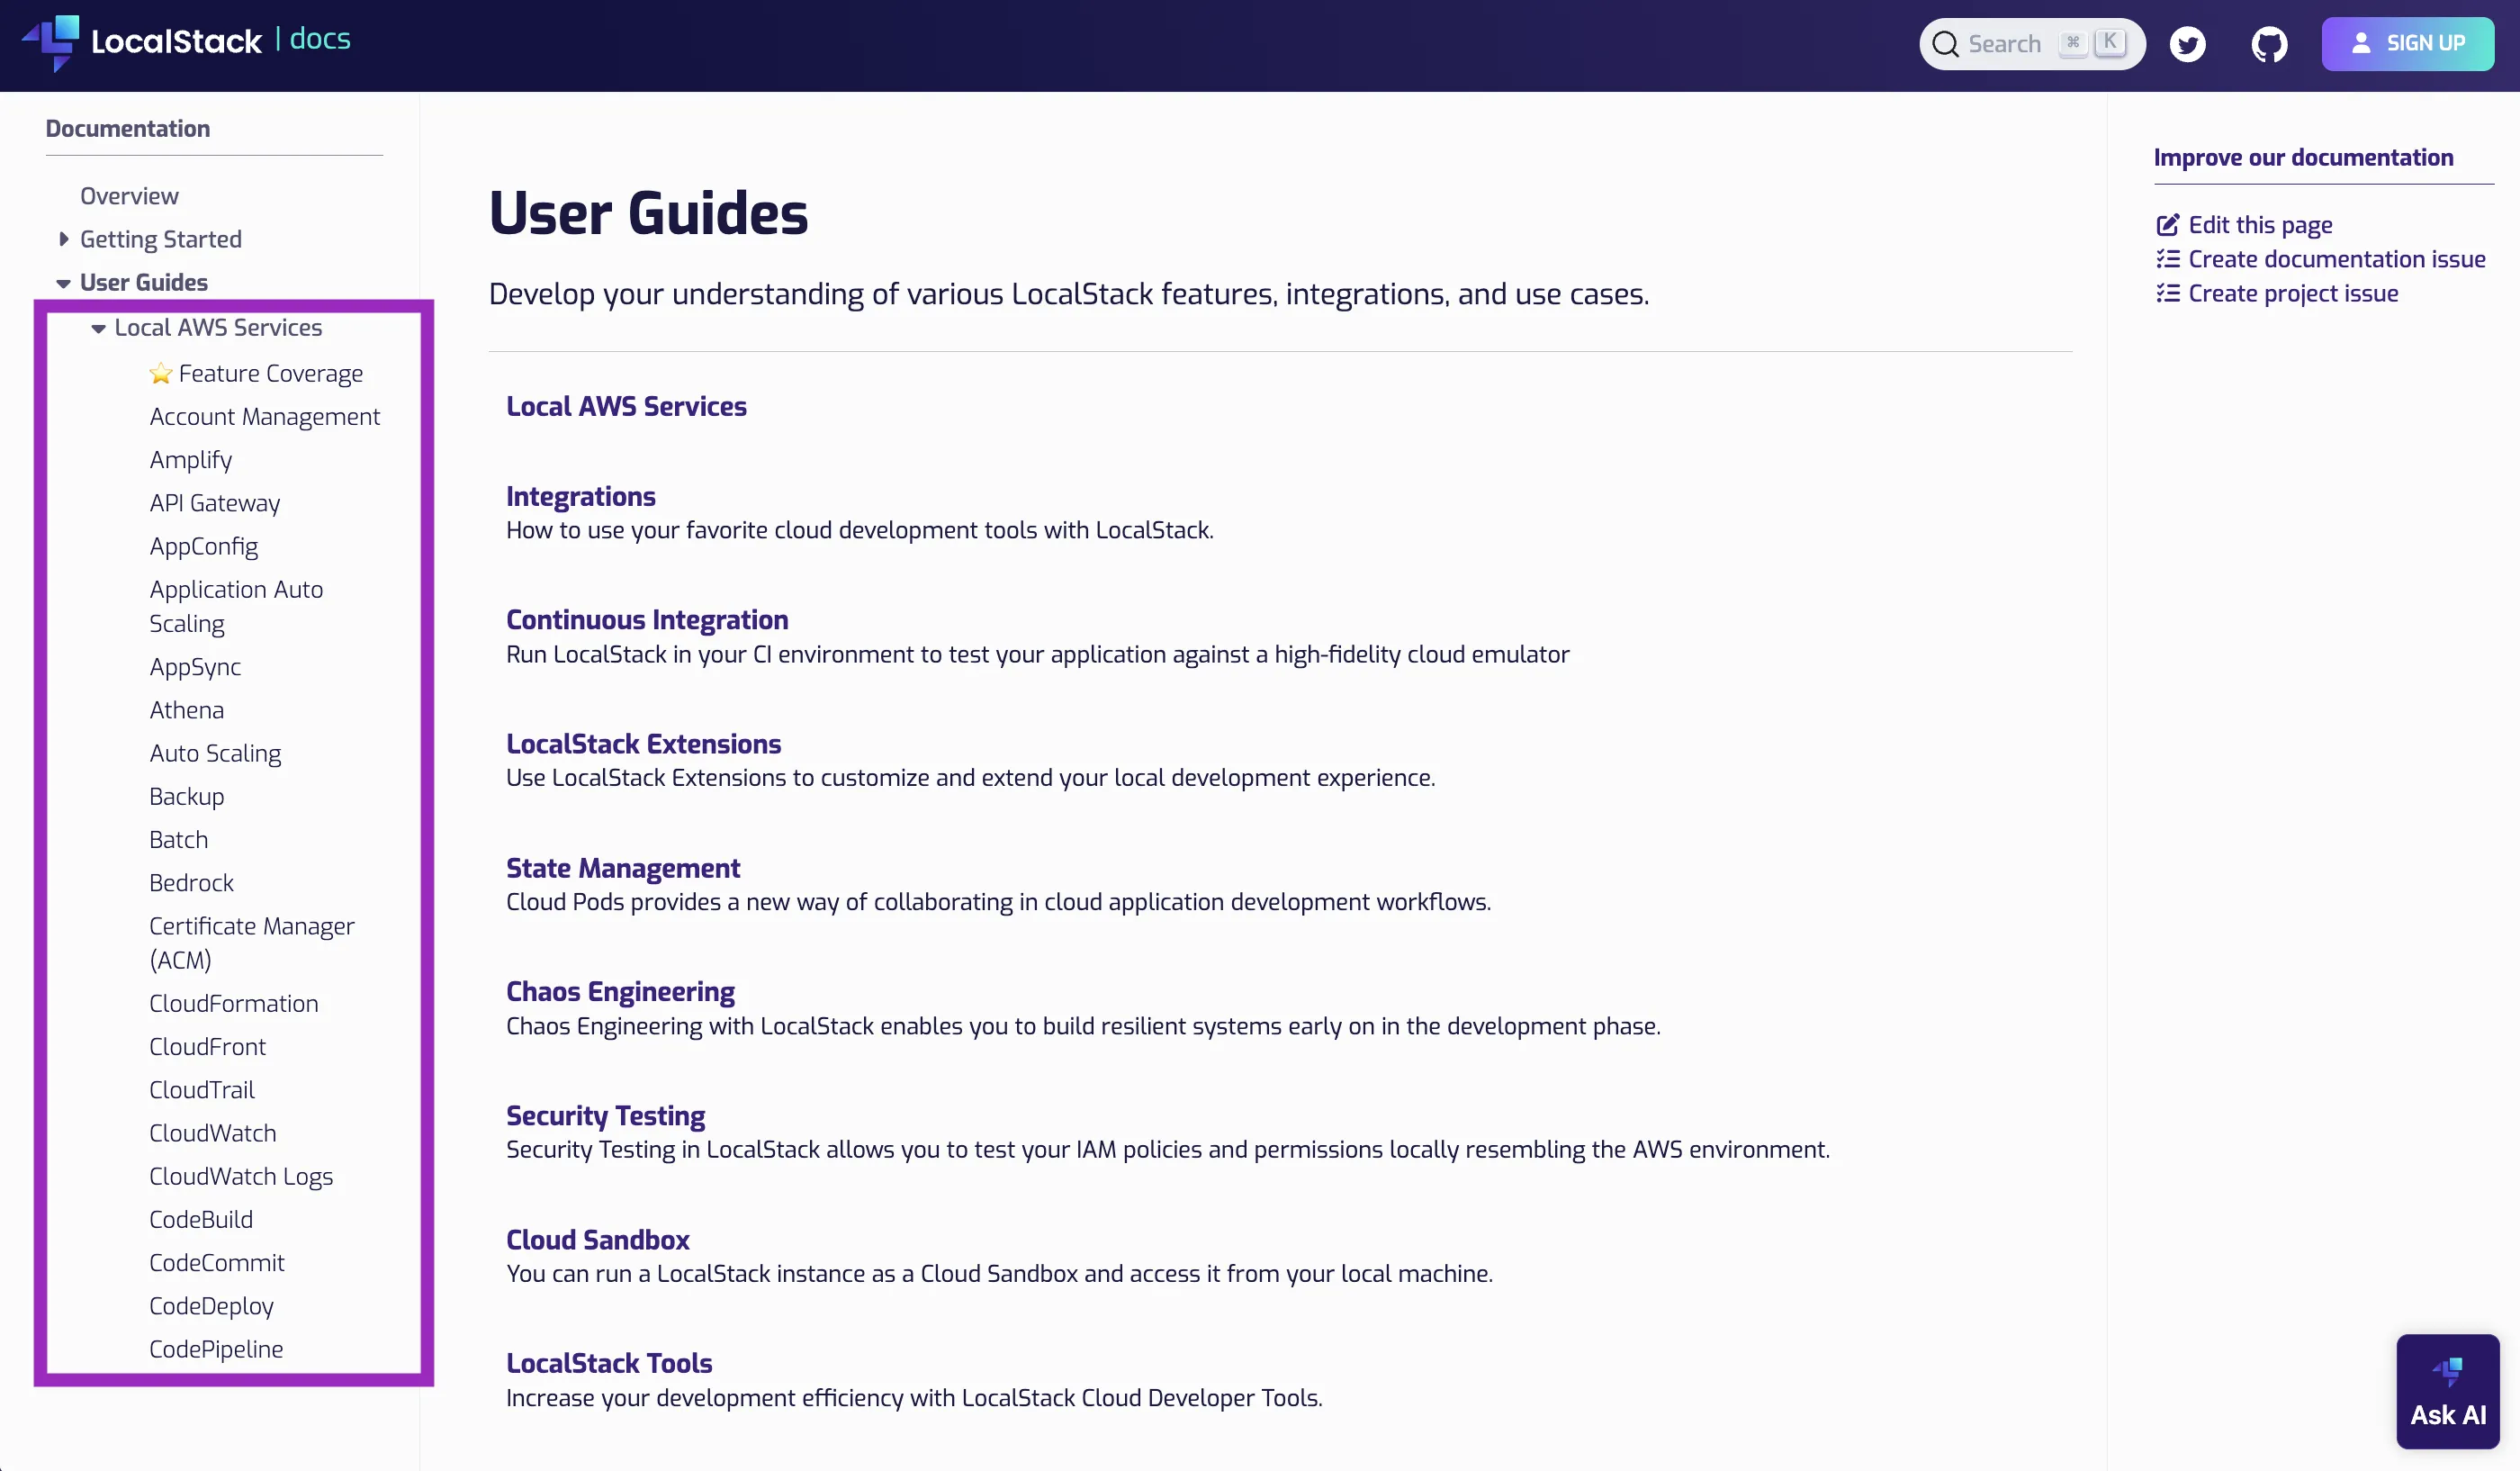2520x1471 pixels.
Task: Open the Twitter profile icon
Action: [x=2188, y=43]
